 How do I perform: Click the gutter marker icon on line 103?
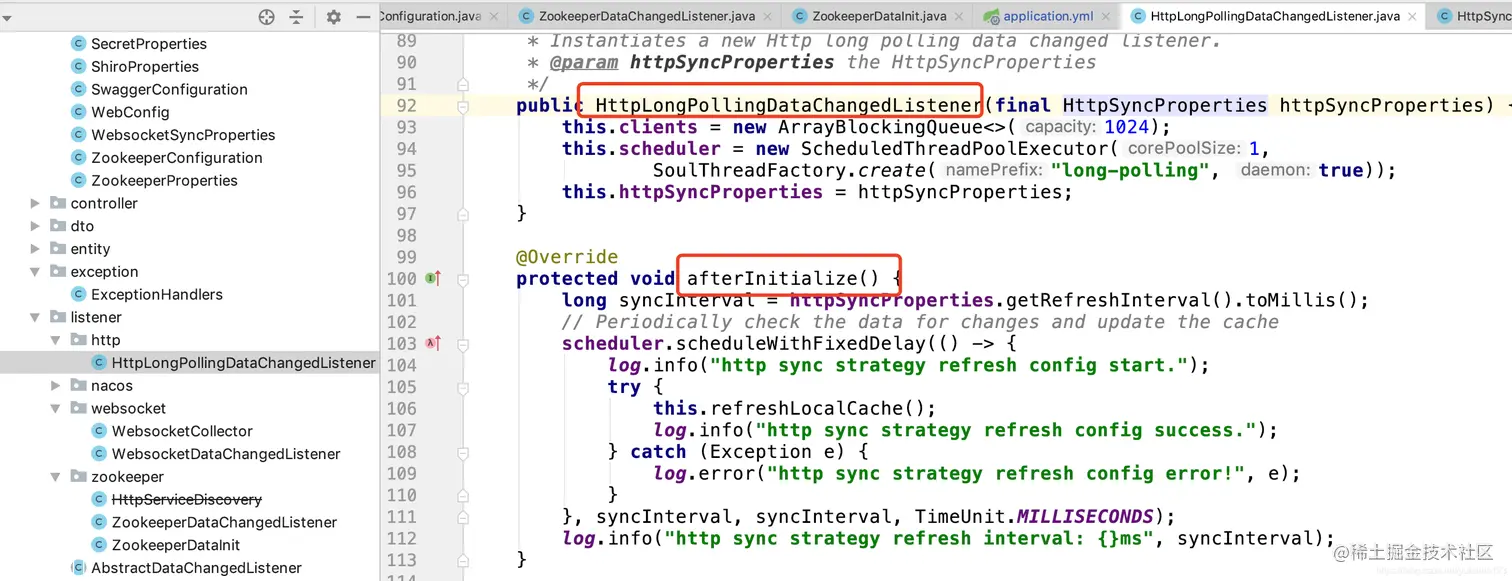point(433,343)
